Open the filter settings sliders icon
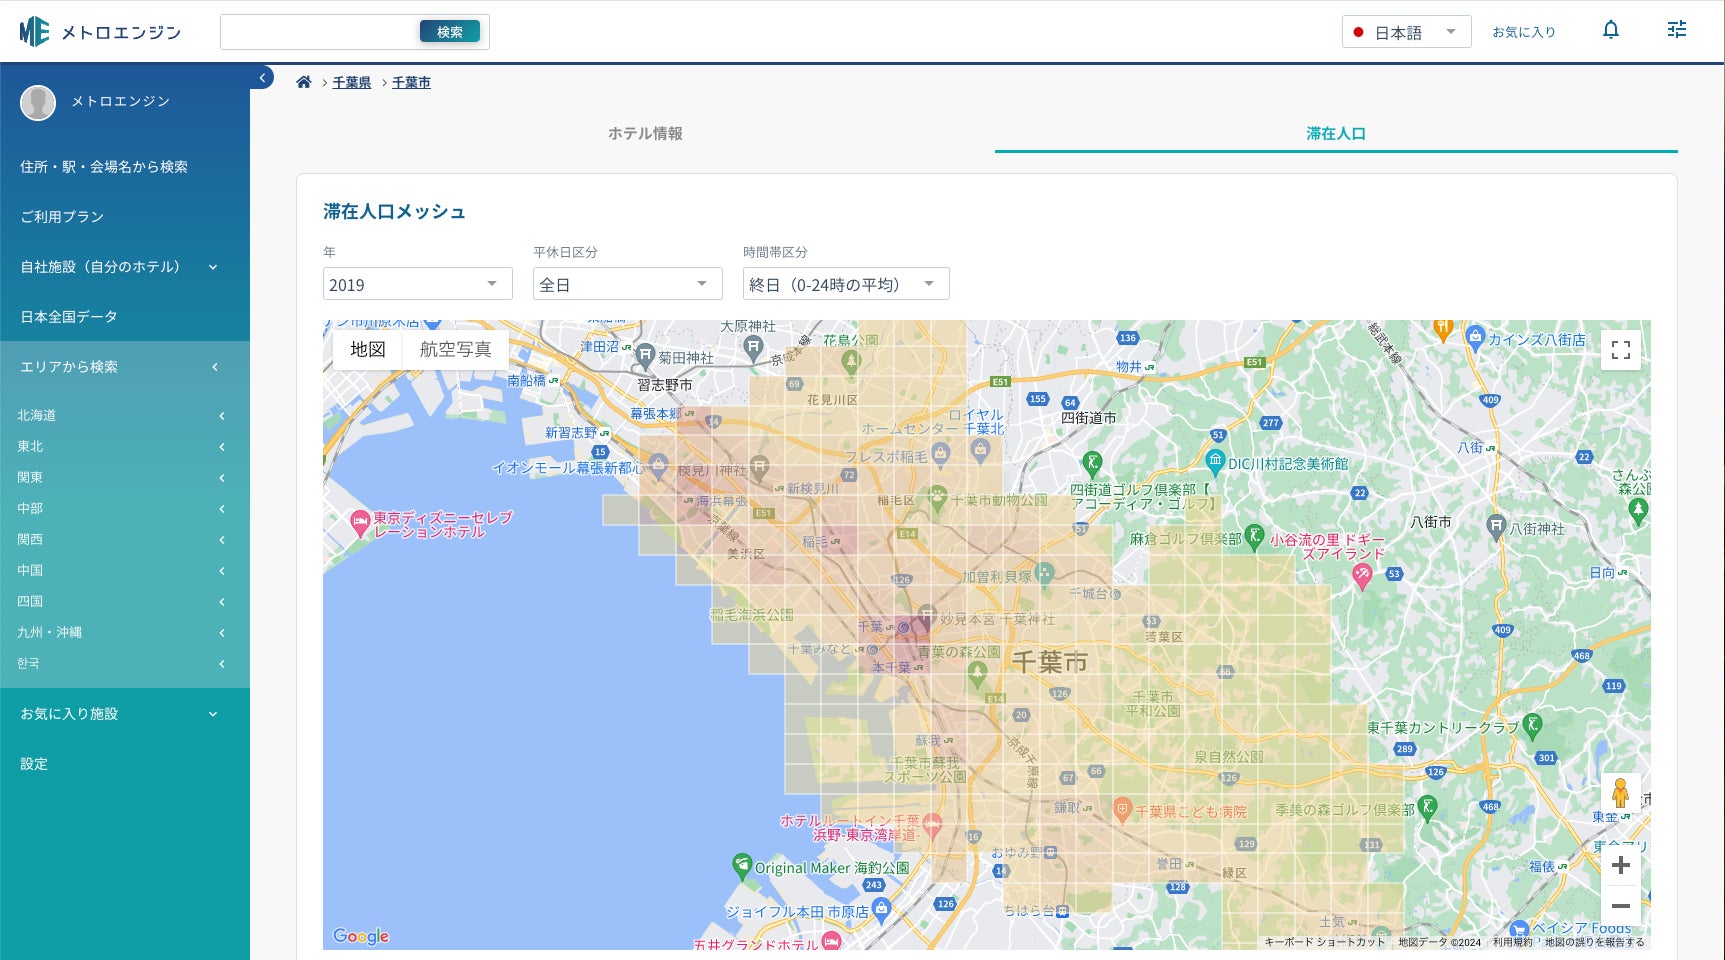The height and width of the screenshot is (960, 1725). (1677, 30)
